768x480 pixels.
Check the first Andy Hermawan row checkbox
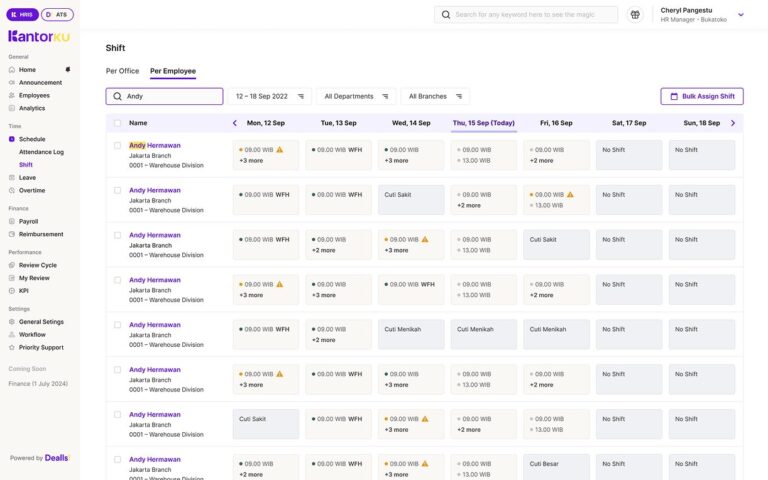click(x=118, y=146)
